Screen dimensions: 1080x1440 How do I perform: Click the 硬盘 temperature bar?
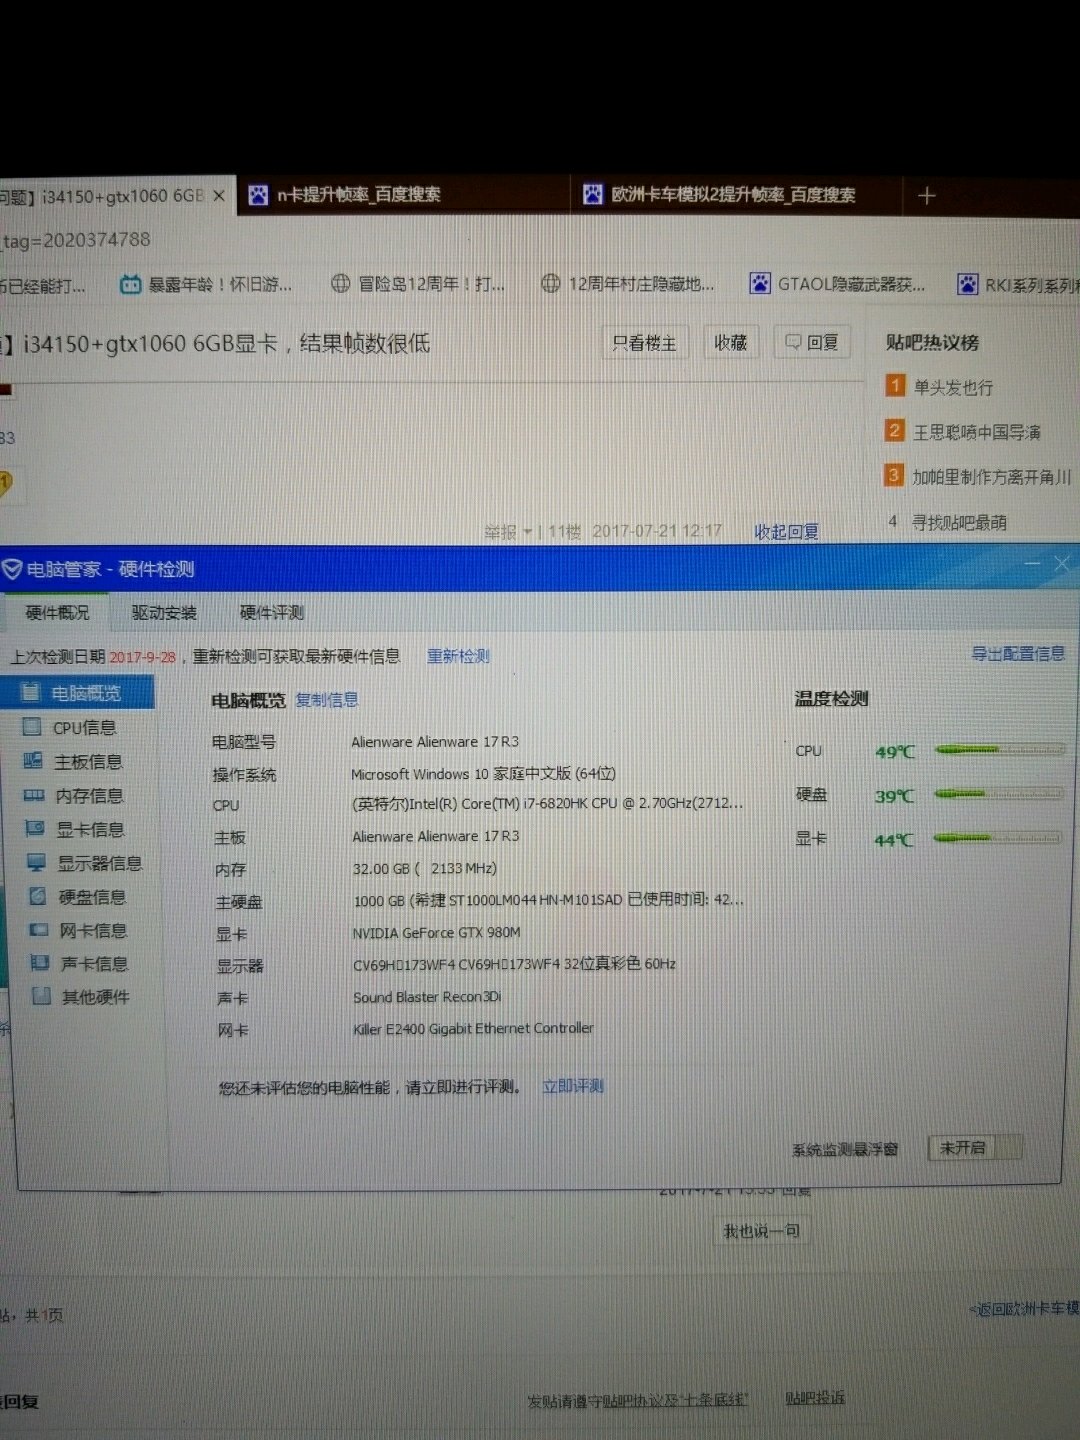coord(1000,794)
